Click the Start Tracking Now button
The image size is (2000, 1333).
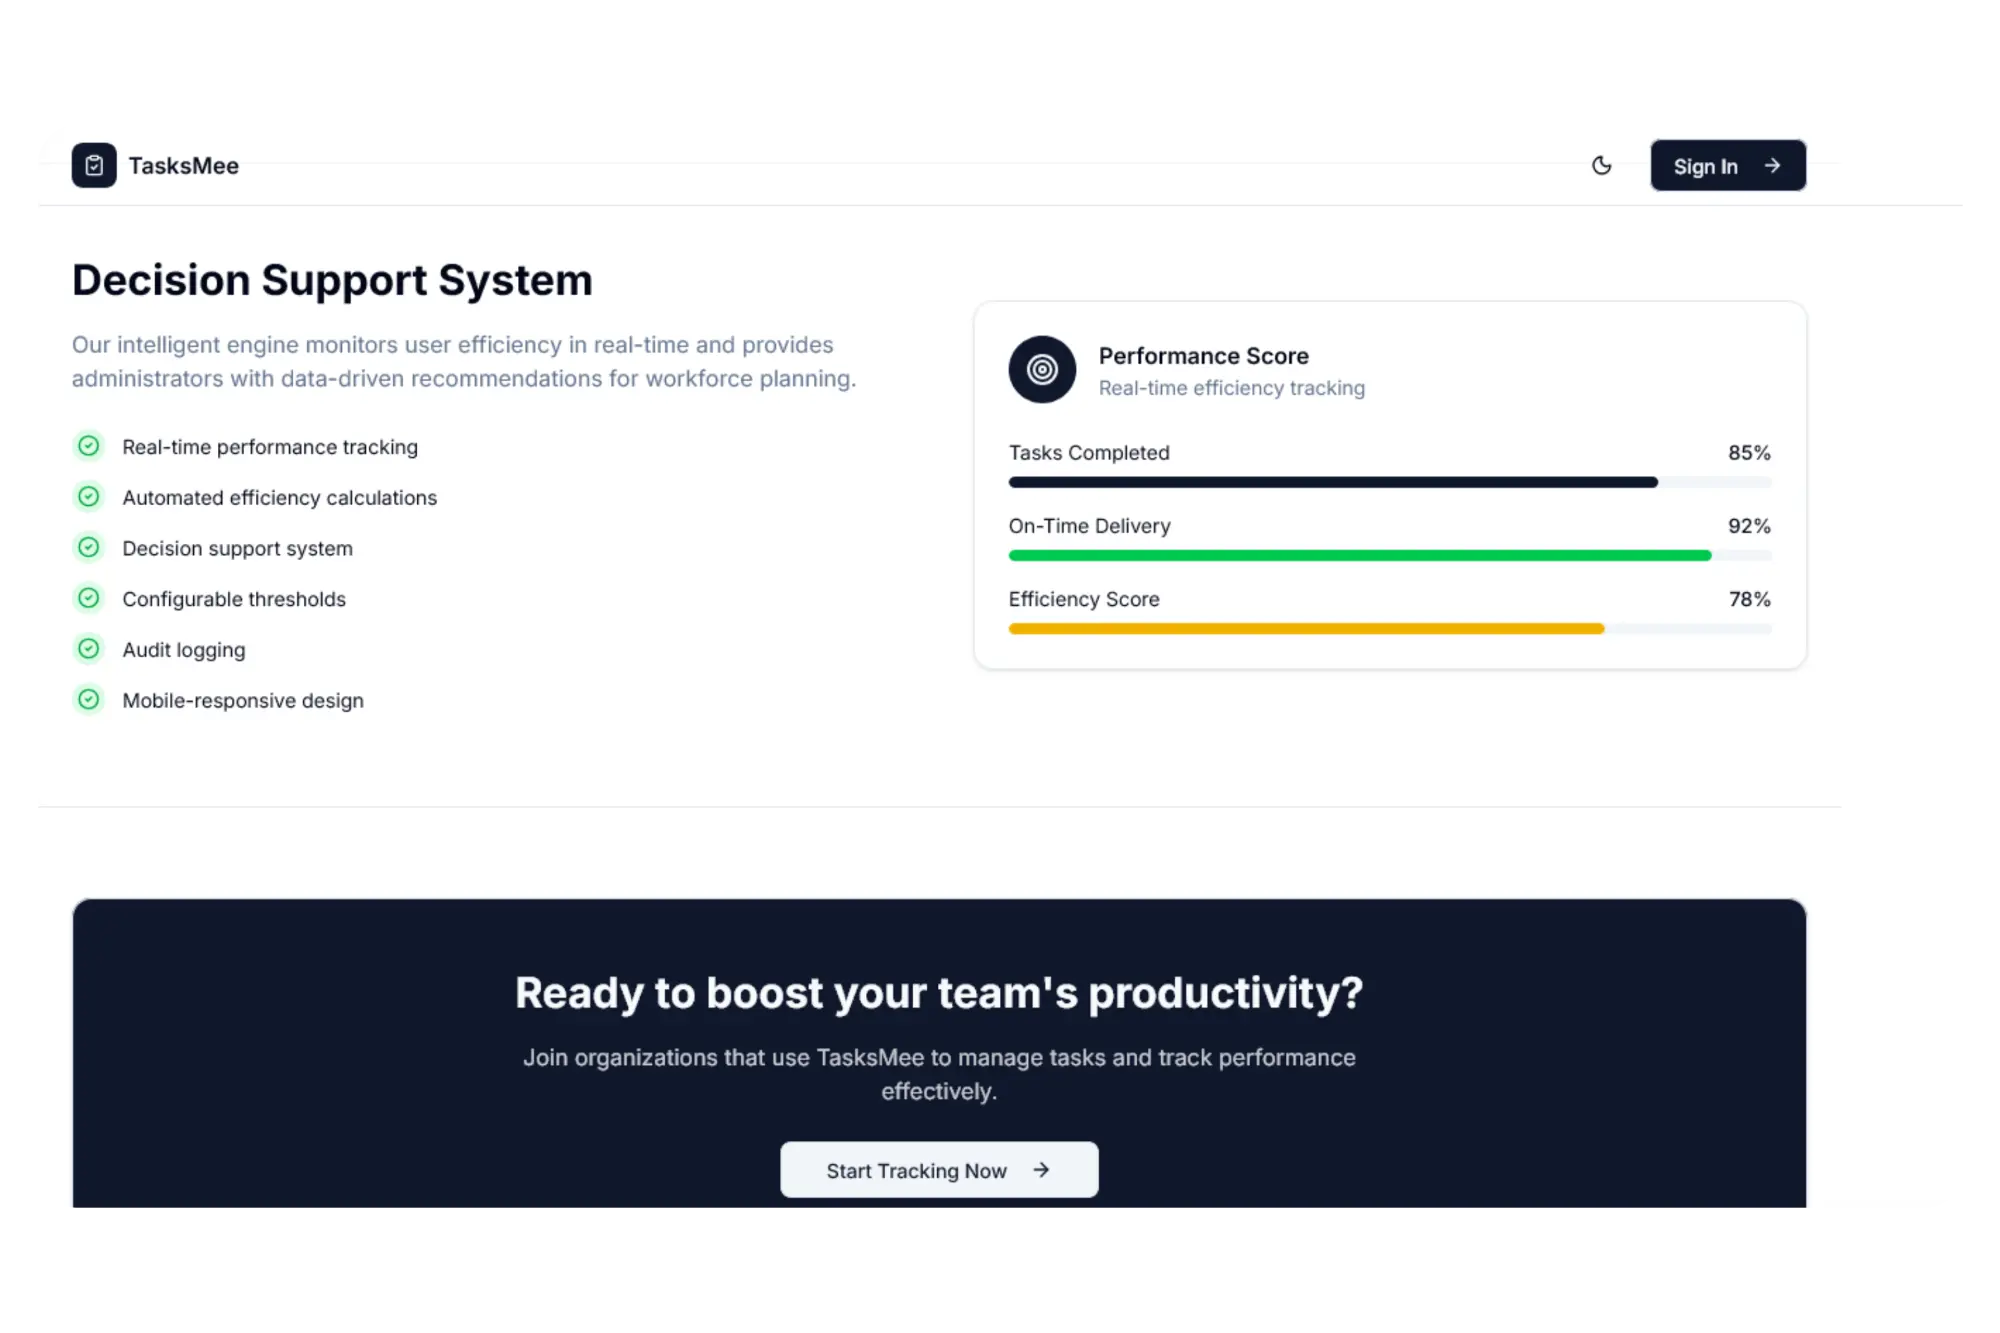[x=938, y=1170]
